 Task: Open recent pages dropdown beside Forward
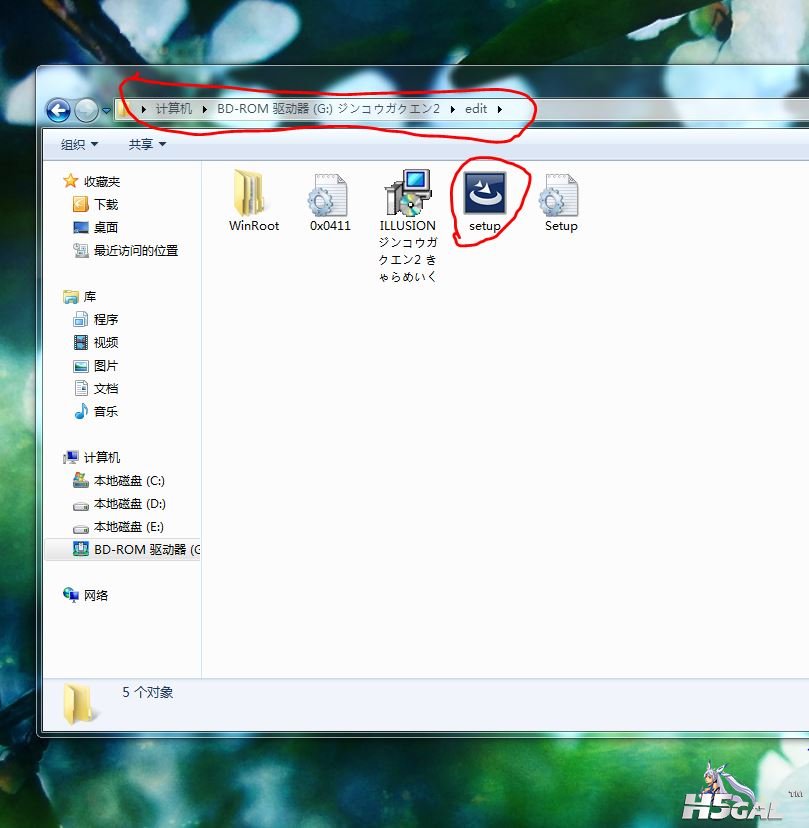(106, 110)
